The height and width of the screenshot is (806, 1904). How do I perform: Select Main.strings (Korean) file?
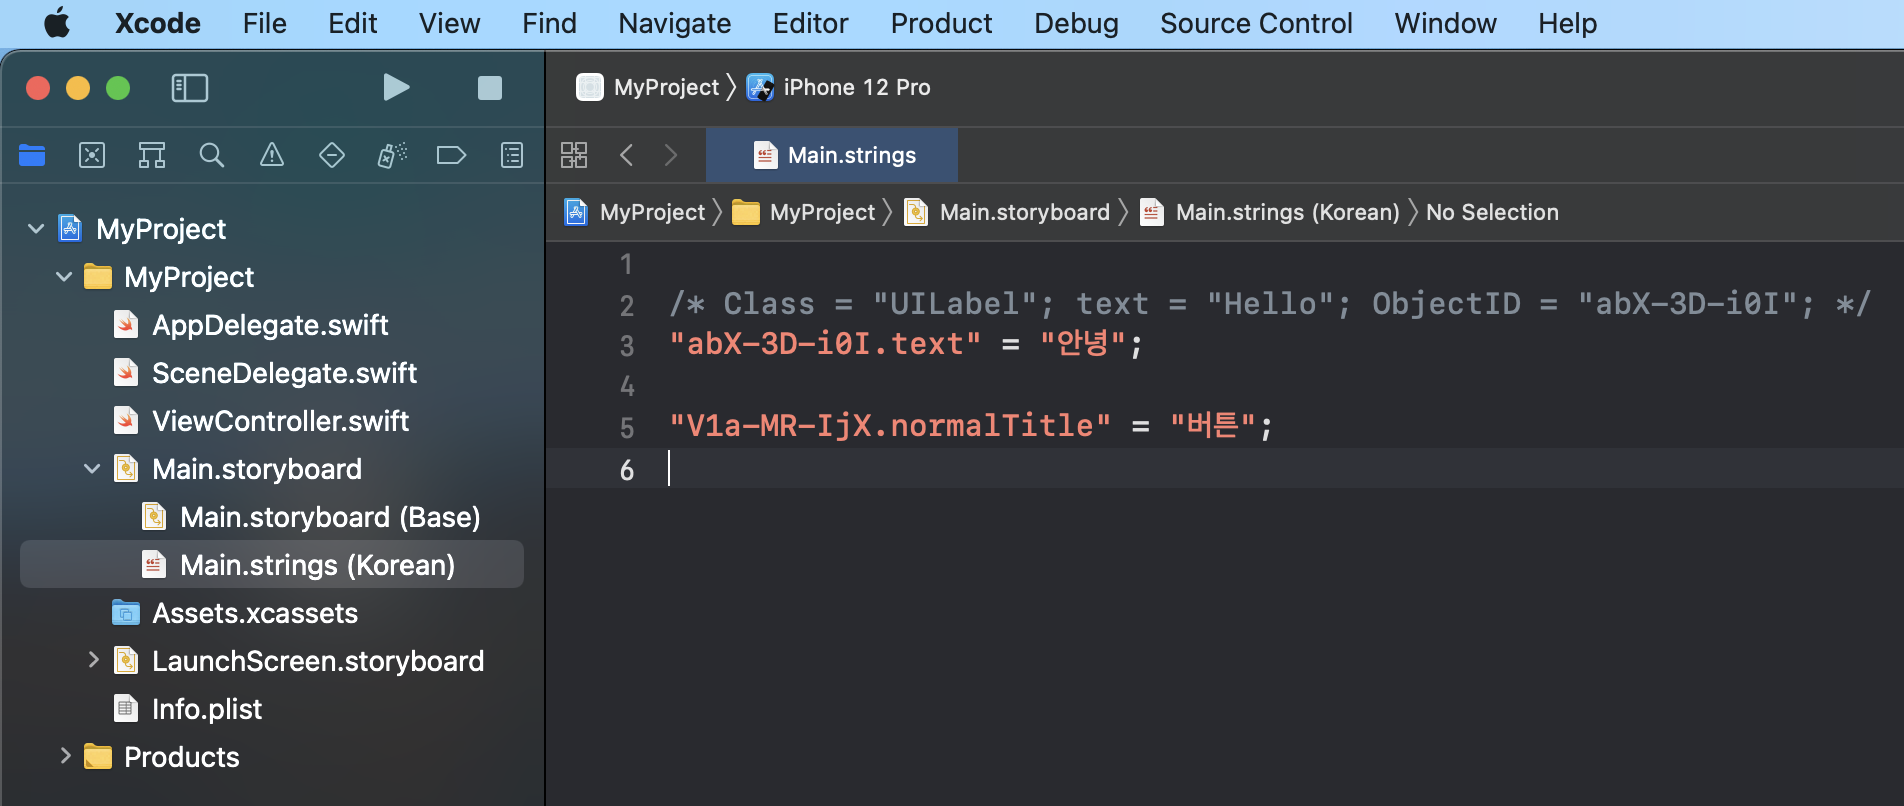[272, 565]
